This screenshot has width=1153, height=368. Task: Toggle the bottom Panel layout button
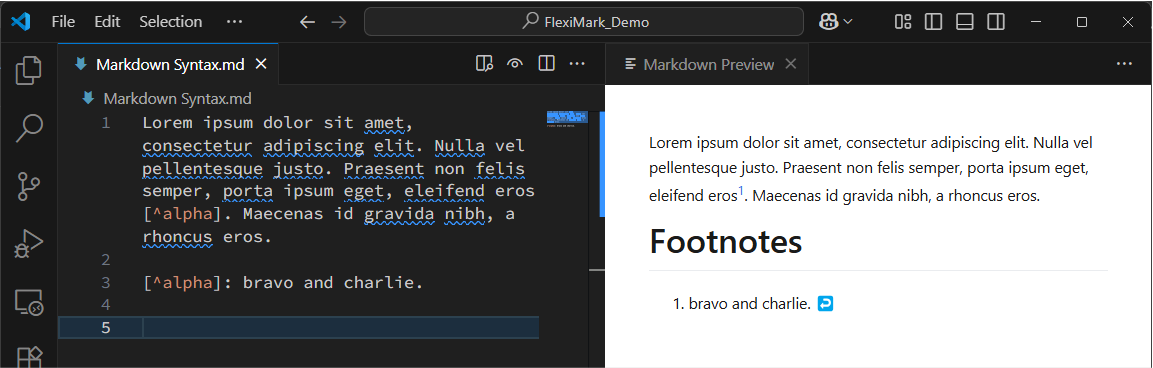(964, 22)
